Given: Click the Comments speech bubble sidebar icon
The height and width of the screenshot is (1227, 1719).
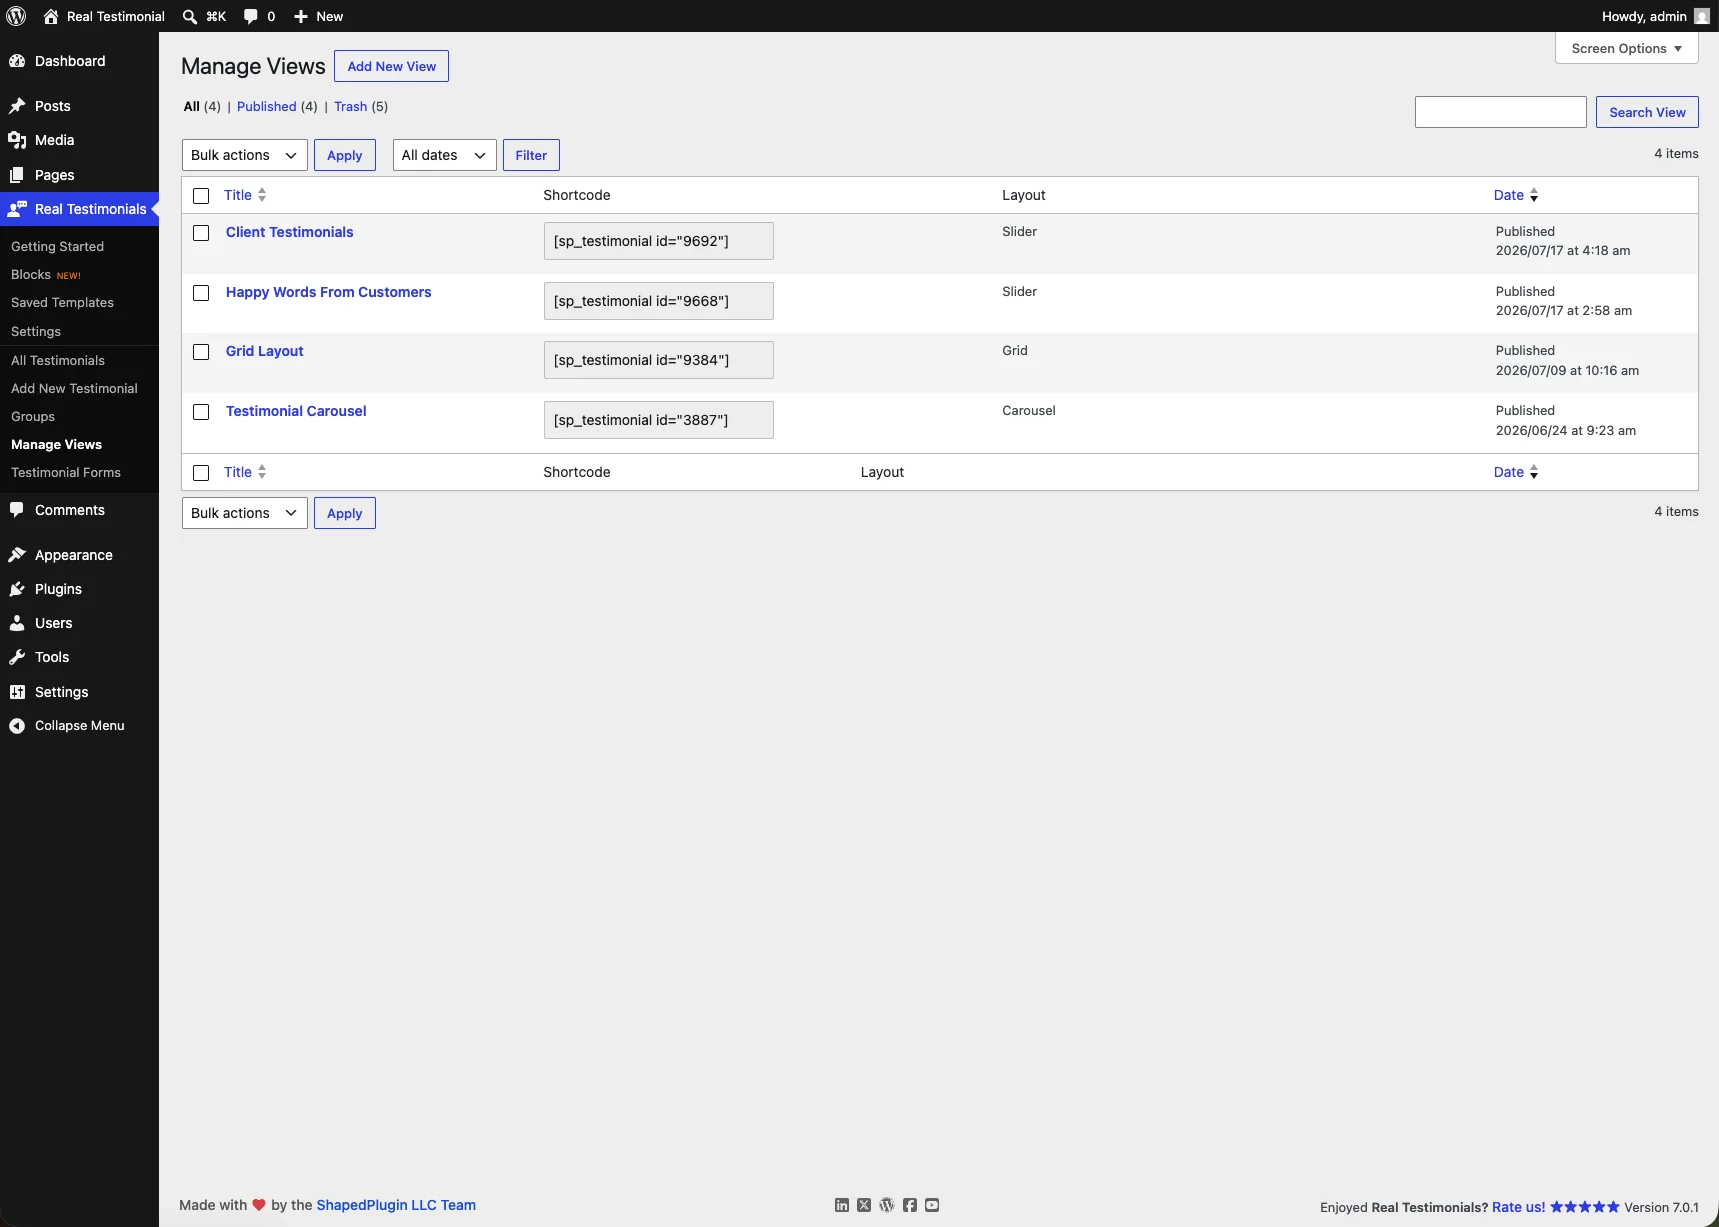Looking at the screenshot, I should click(x=17, y=510).
